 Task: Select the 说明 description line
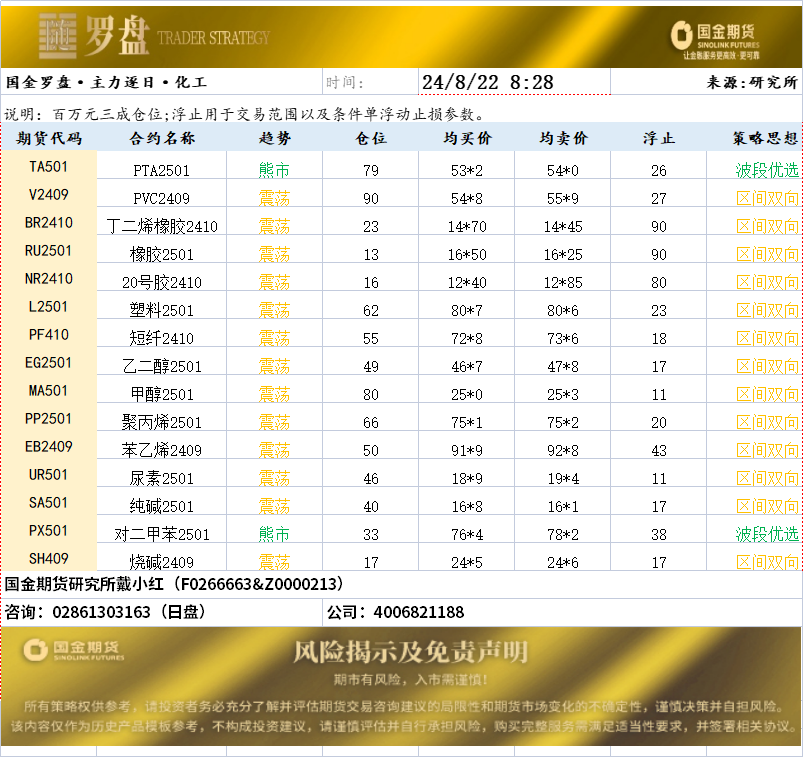[245, 114]
